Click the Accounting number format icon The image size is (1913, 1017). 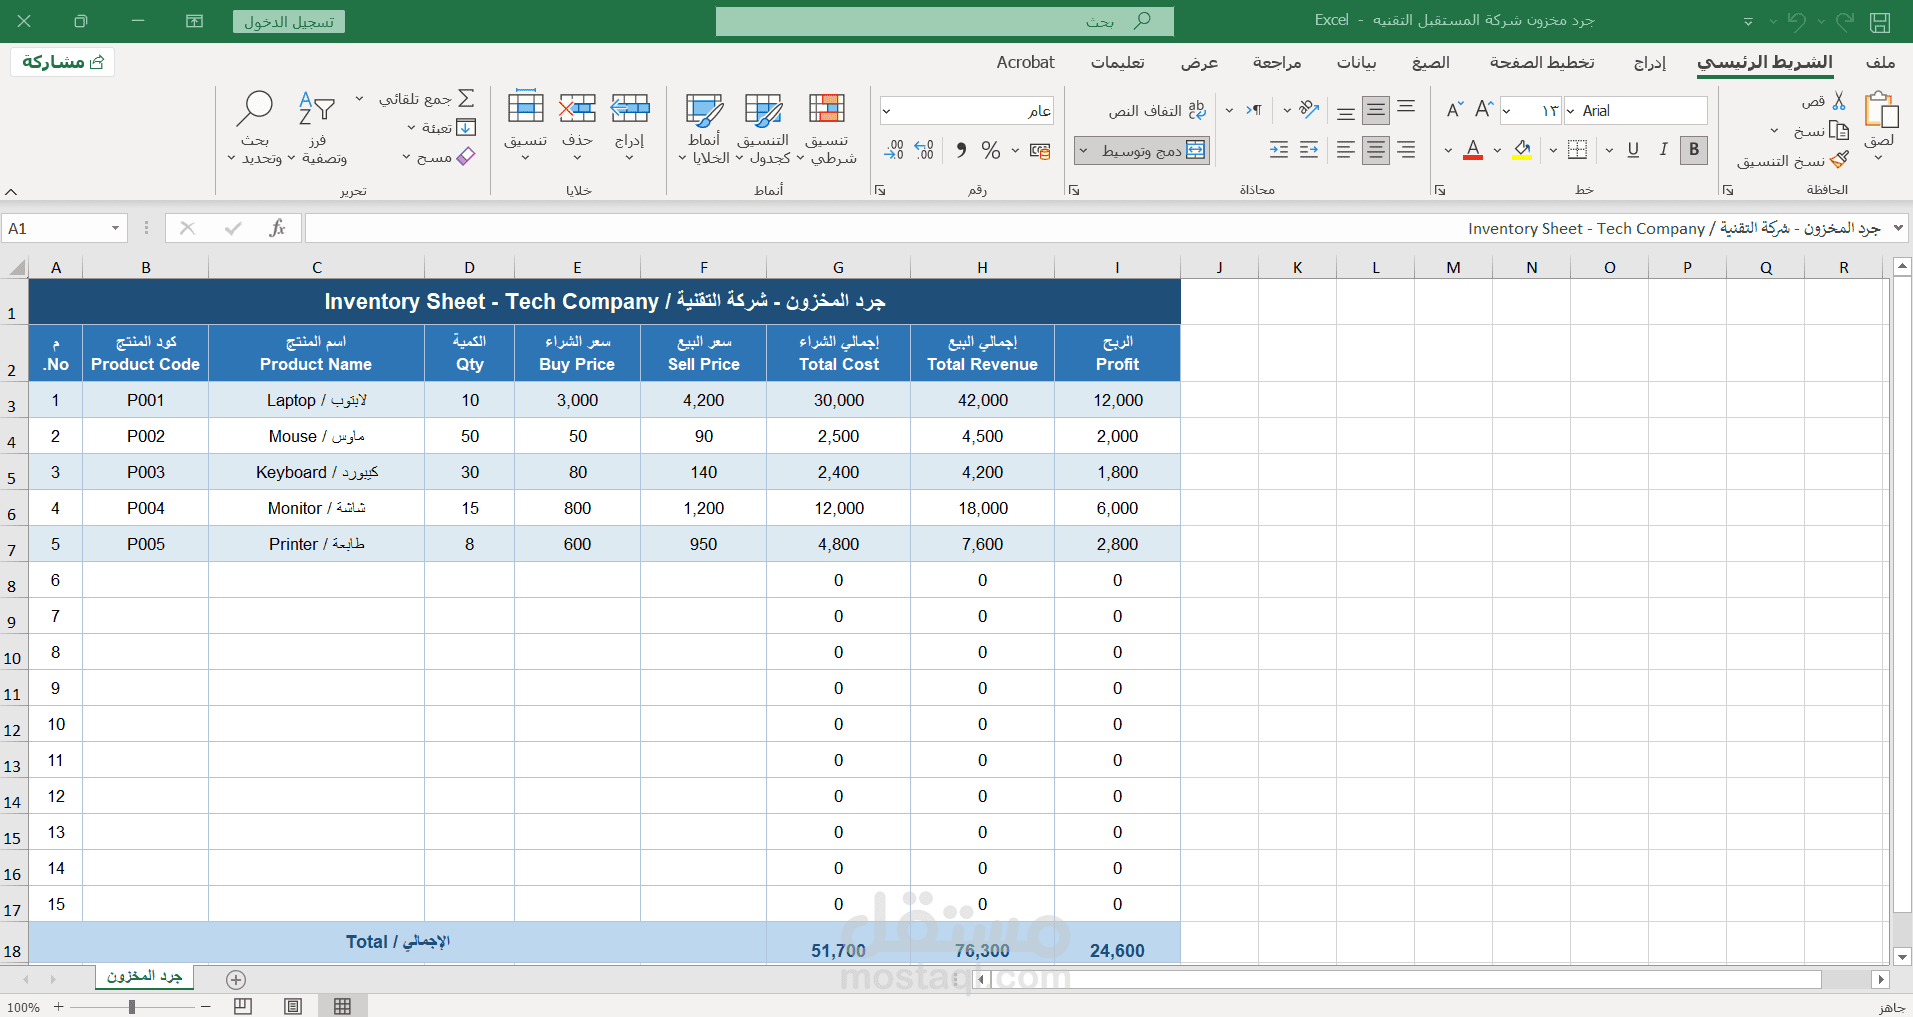point(1040,150)
